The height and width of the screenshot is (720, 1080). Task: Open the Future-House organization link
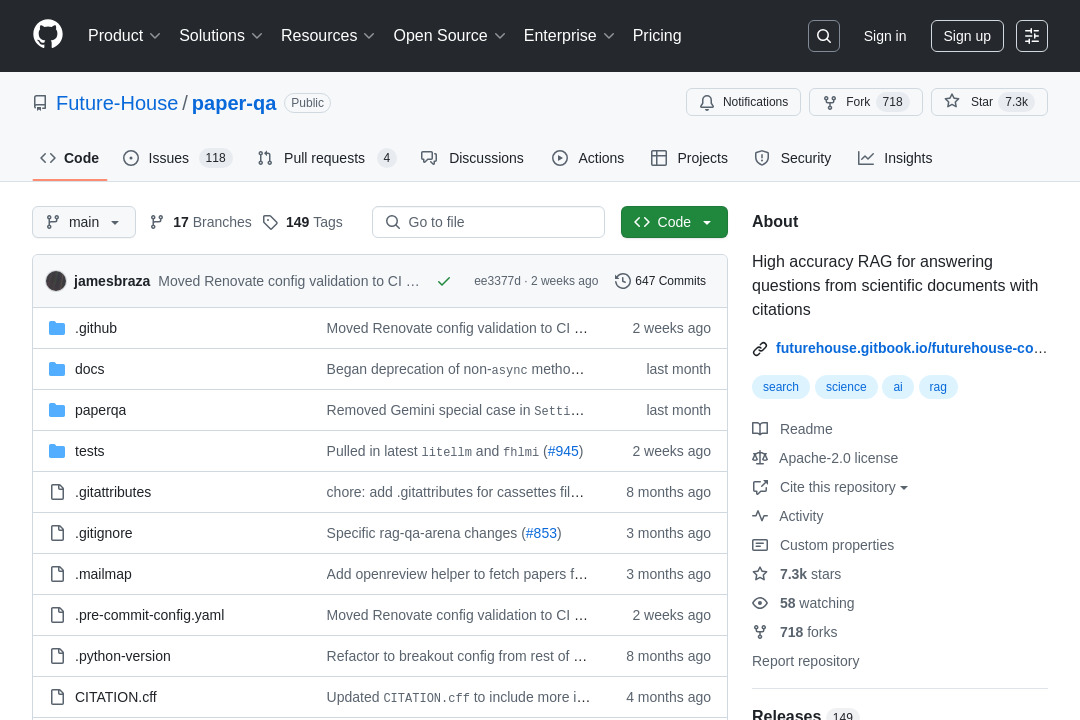tap(117, 103)
